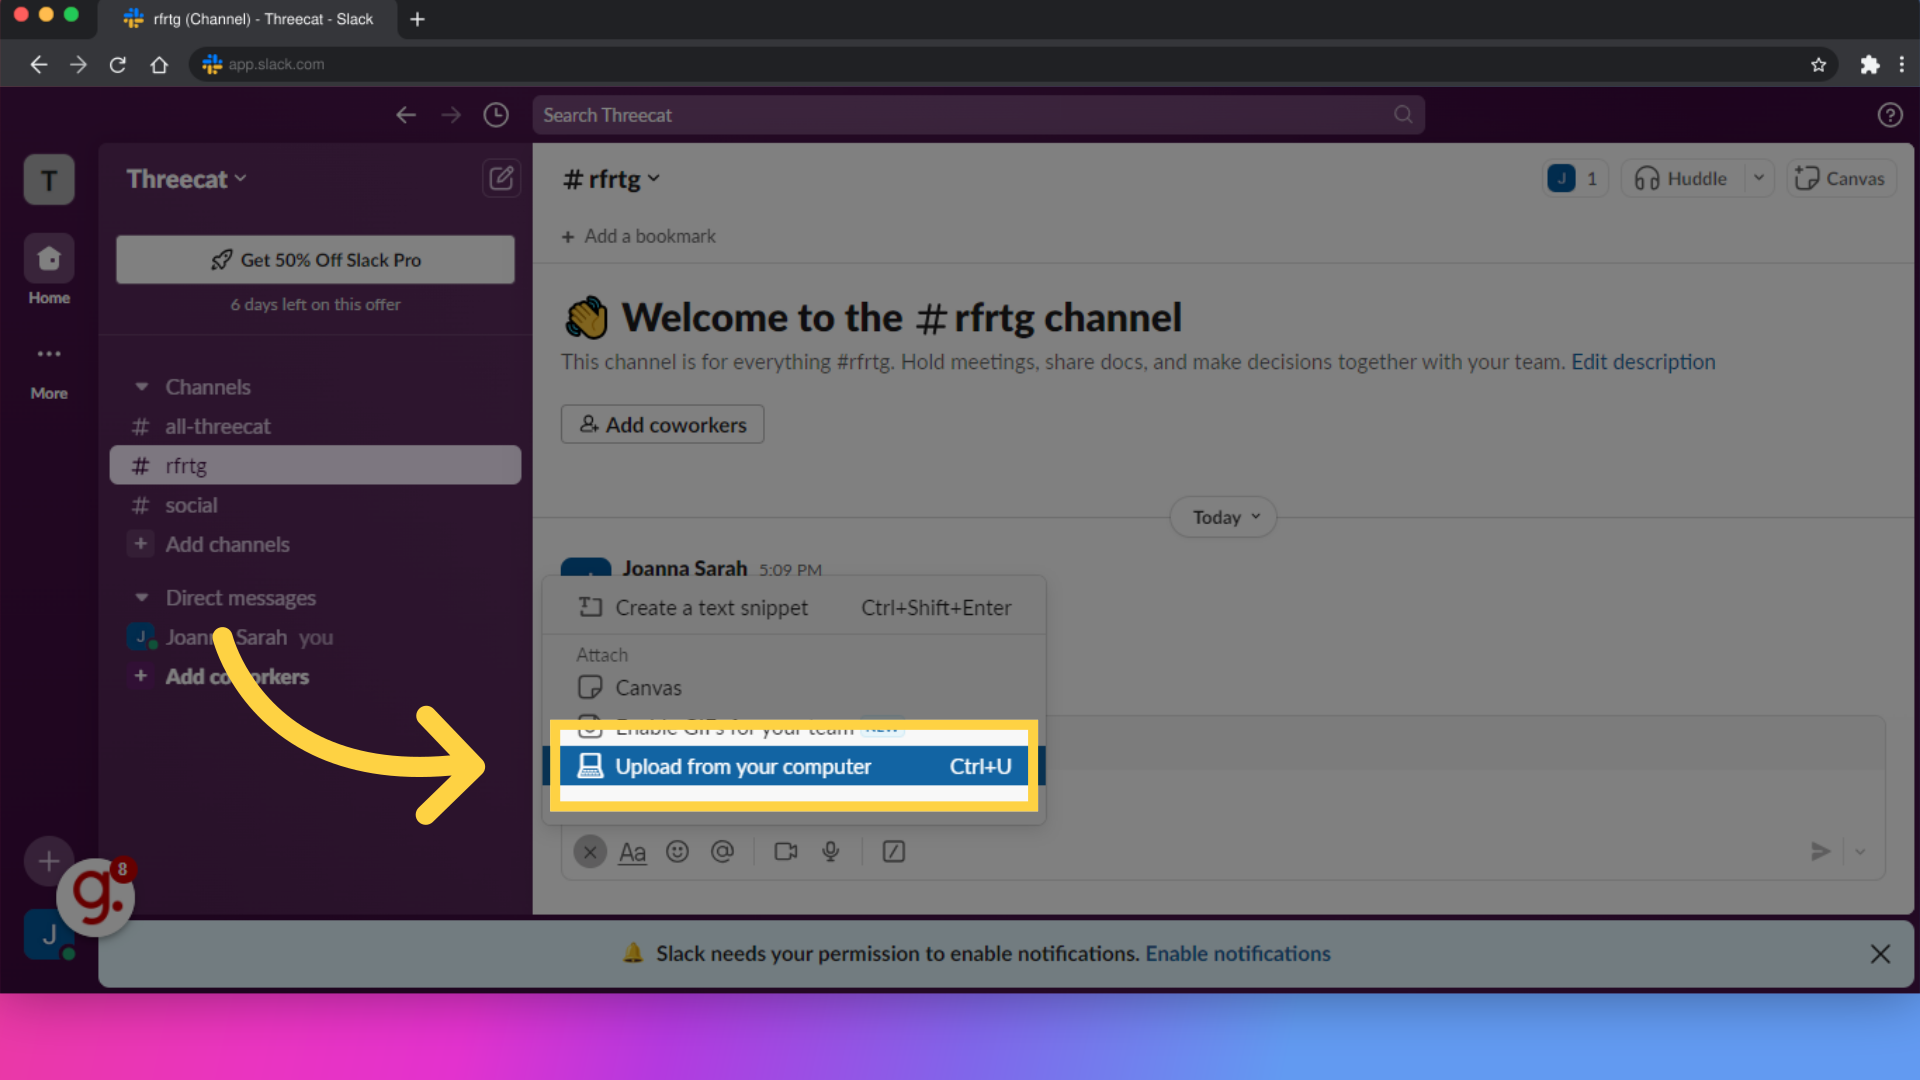Click the Edit description link
Screen dimensions: 1920x1080
click(1642, 363)
